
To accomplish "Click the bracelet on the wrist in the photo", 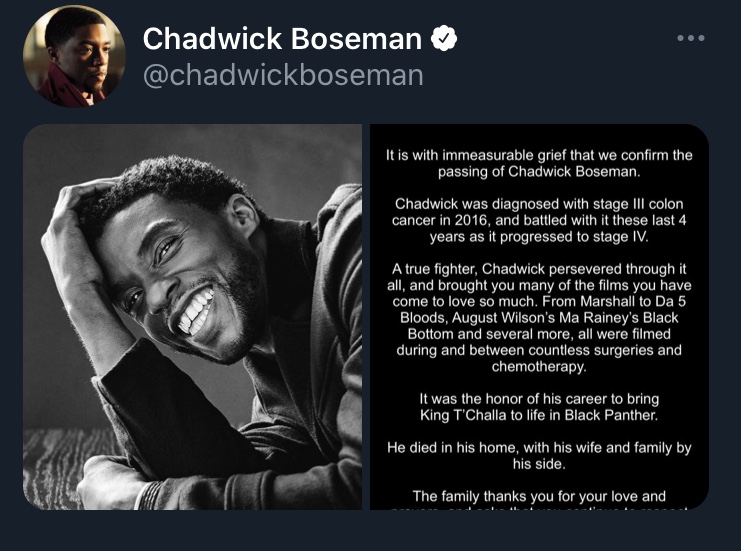I will tap(150, 494).
